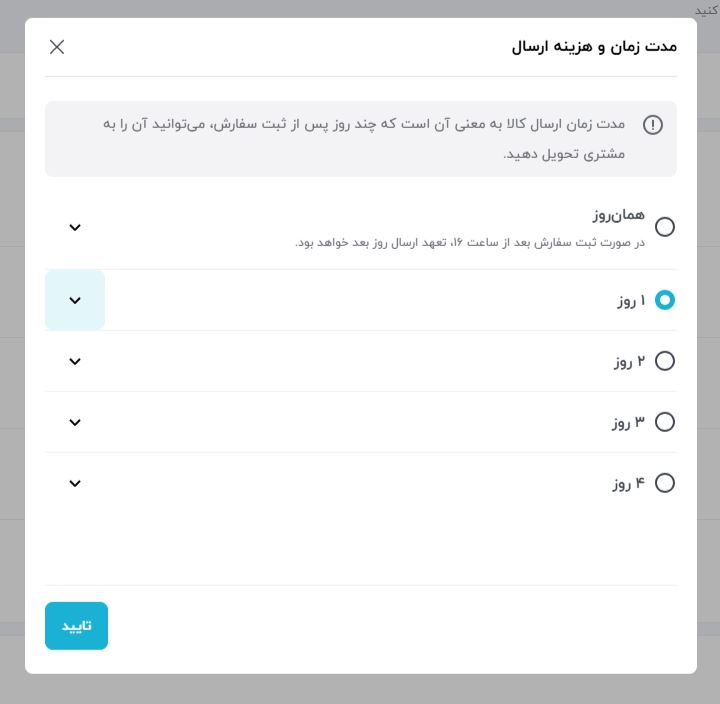The width and height of the screenshot is (720, 704).
Task: Click the info banner text about مدت زمان ارسال کالا
Action: tap(364, 139)
